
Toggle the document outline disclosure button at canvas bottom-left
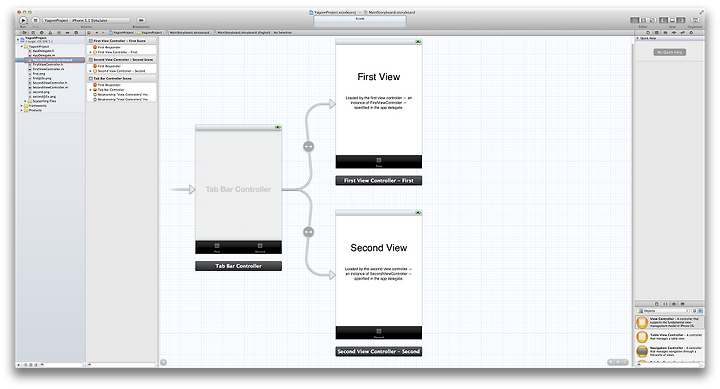point(163,362)
